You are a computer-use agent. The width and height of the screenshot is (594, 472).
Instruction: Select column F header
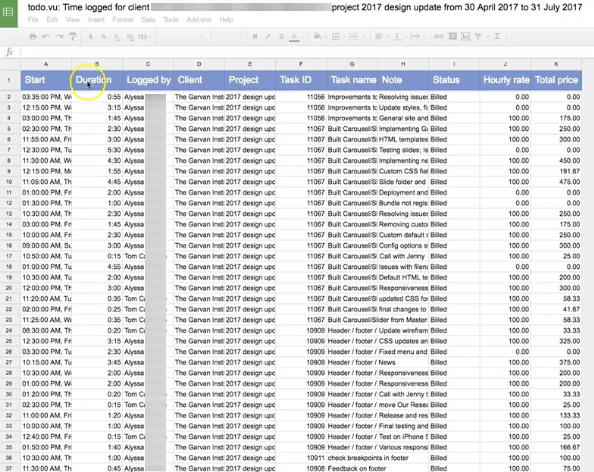301,64
